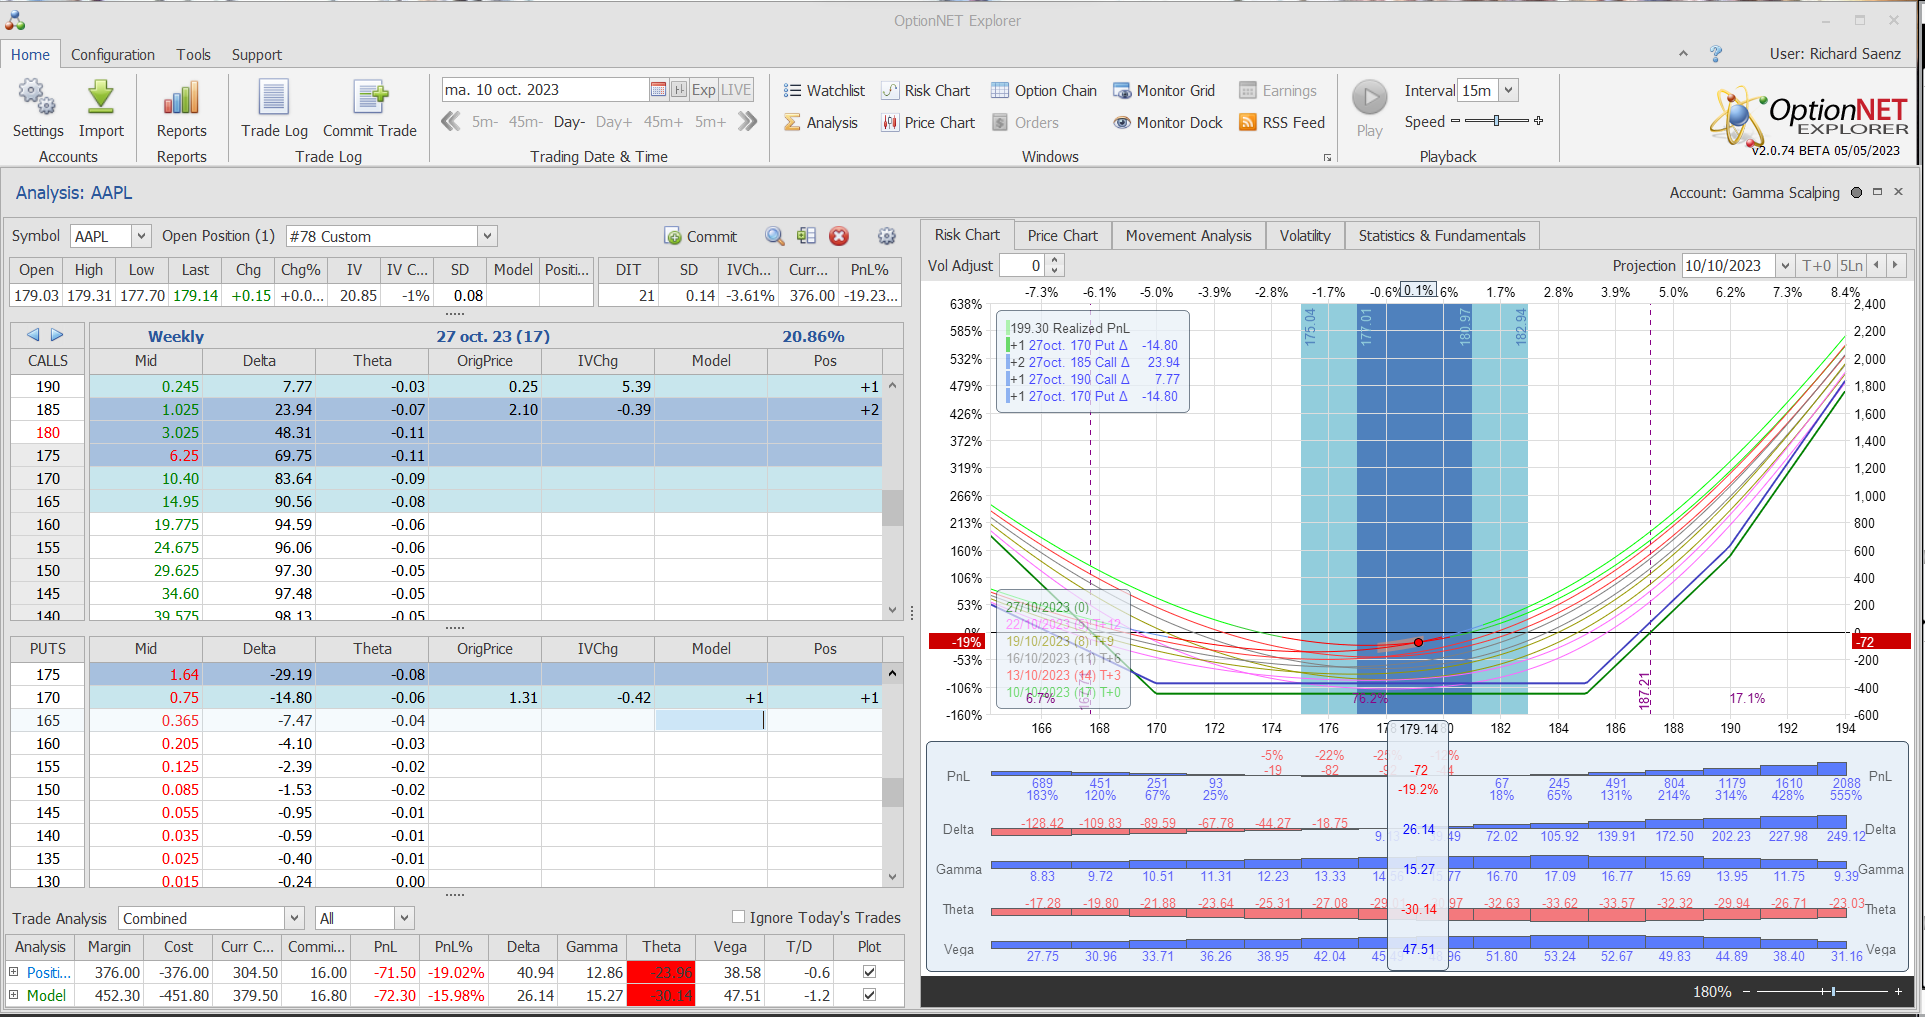Click the zoom-in plus button
Viewport: 1925px width, 1017px height.
(x=1898, y=992)
